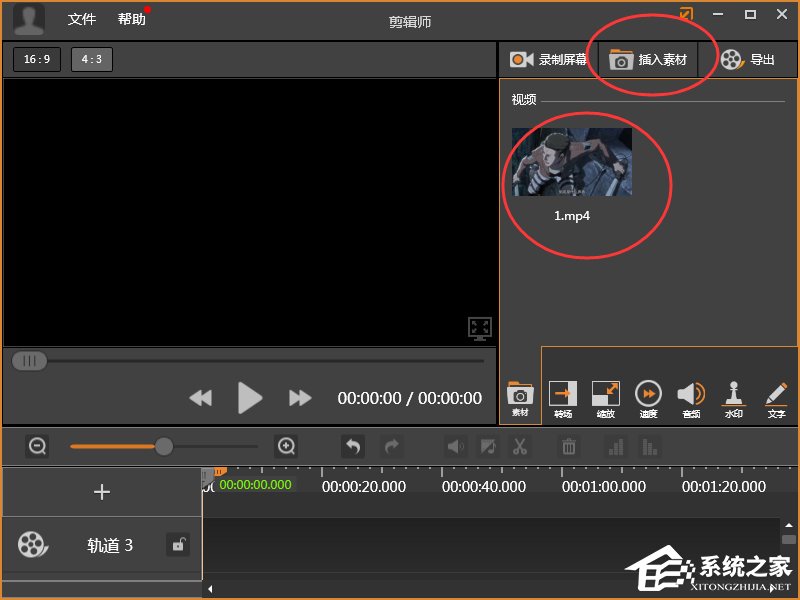Screen dimensions: 800x600
Task: Click the trash delete icon
Action: [568, 446]
